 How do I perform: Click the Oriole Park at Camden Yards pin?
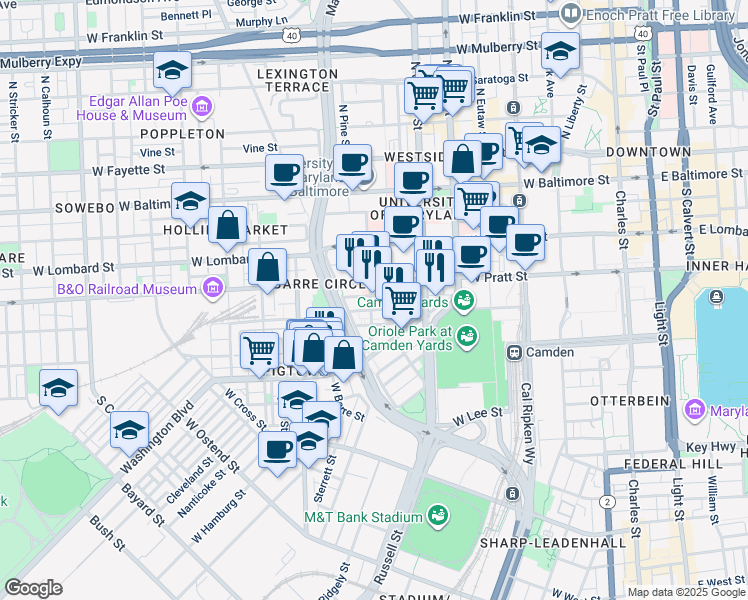(467, 338)
